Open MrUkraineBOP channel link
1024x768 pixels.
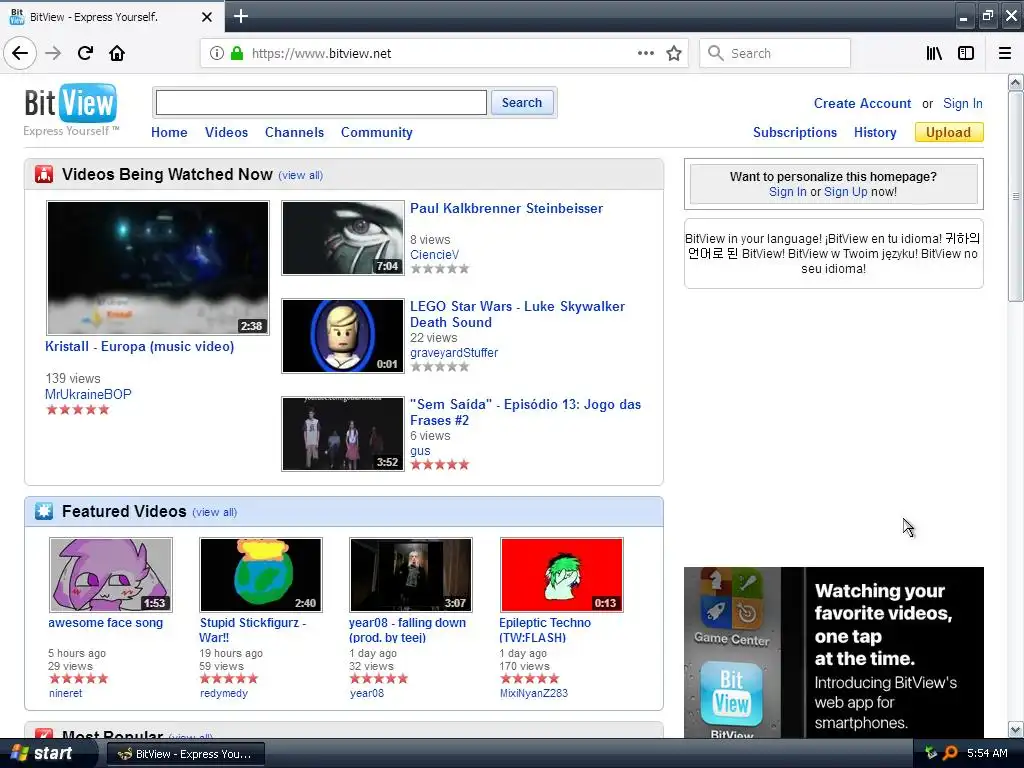click(88, 394)
